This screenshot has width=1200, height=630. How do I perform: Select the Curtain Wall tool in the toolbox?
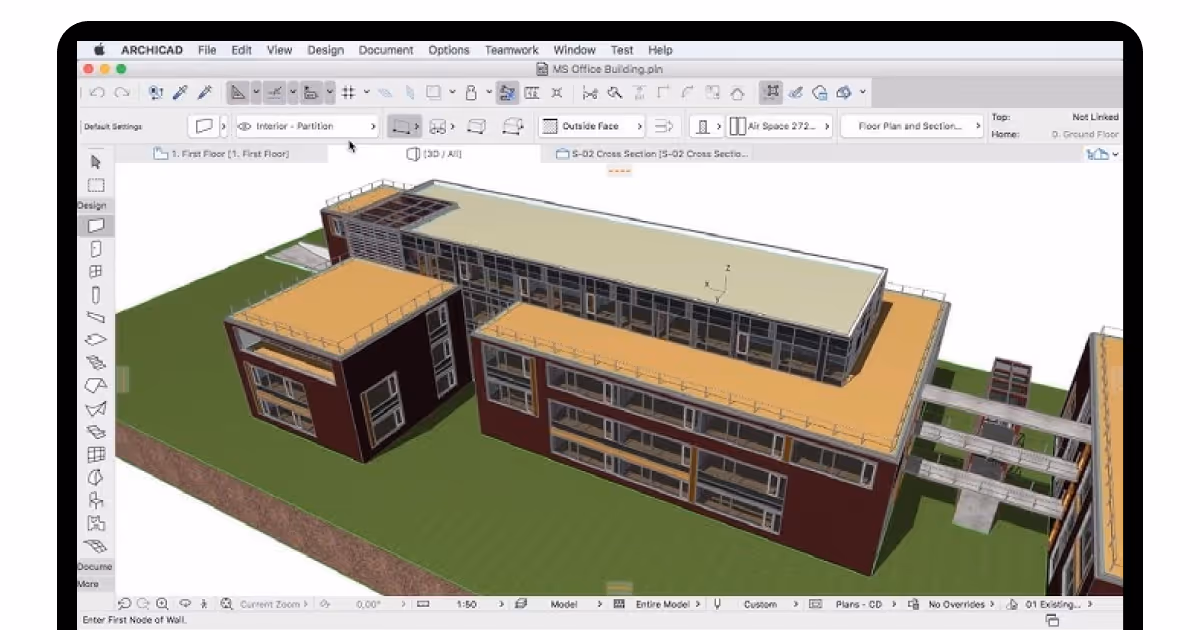(x=96, y=454)
